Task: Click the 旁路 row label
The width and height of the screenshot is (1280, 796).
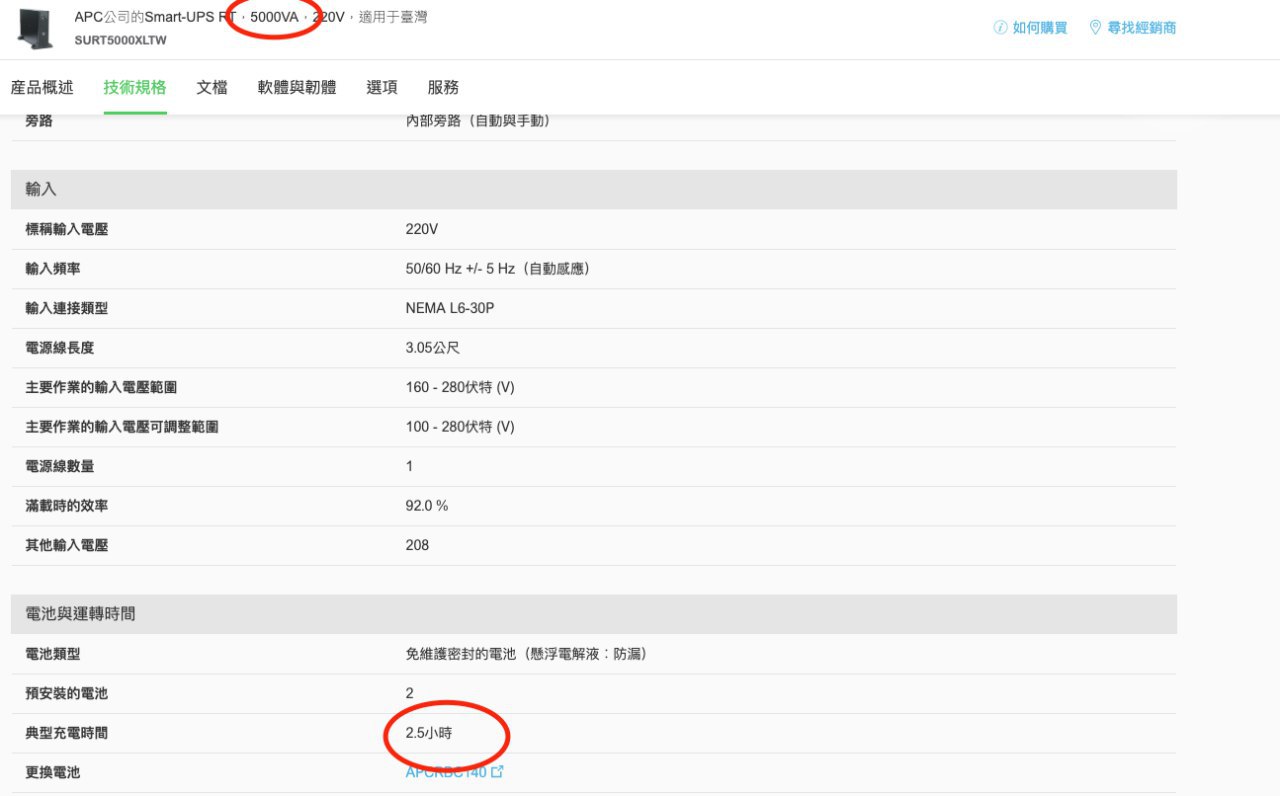Action: coord(39,121)
